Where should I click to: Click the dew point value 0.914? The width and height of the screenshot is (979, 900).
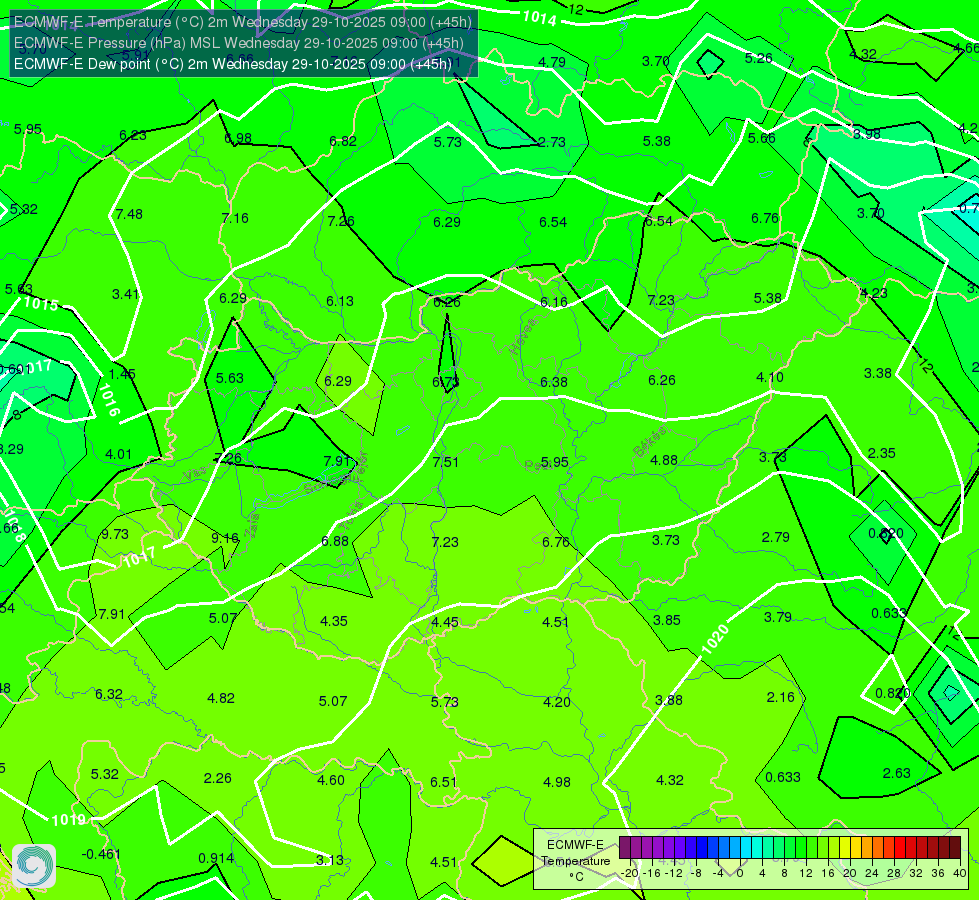coord(216,858)
